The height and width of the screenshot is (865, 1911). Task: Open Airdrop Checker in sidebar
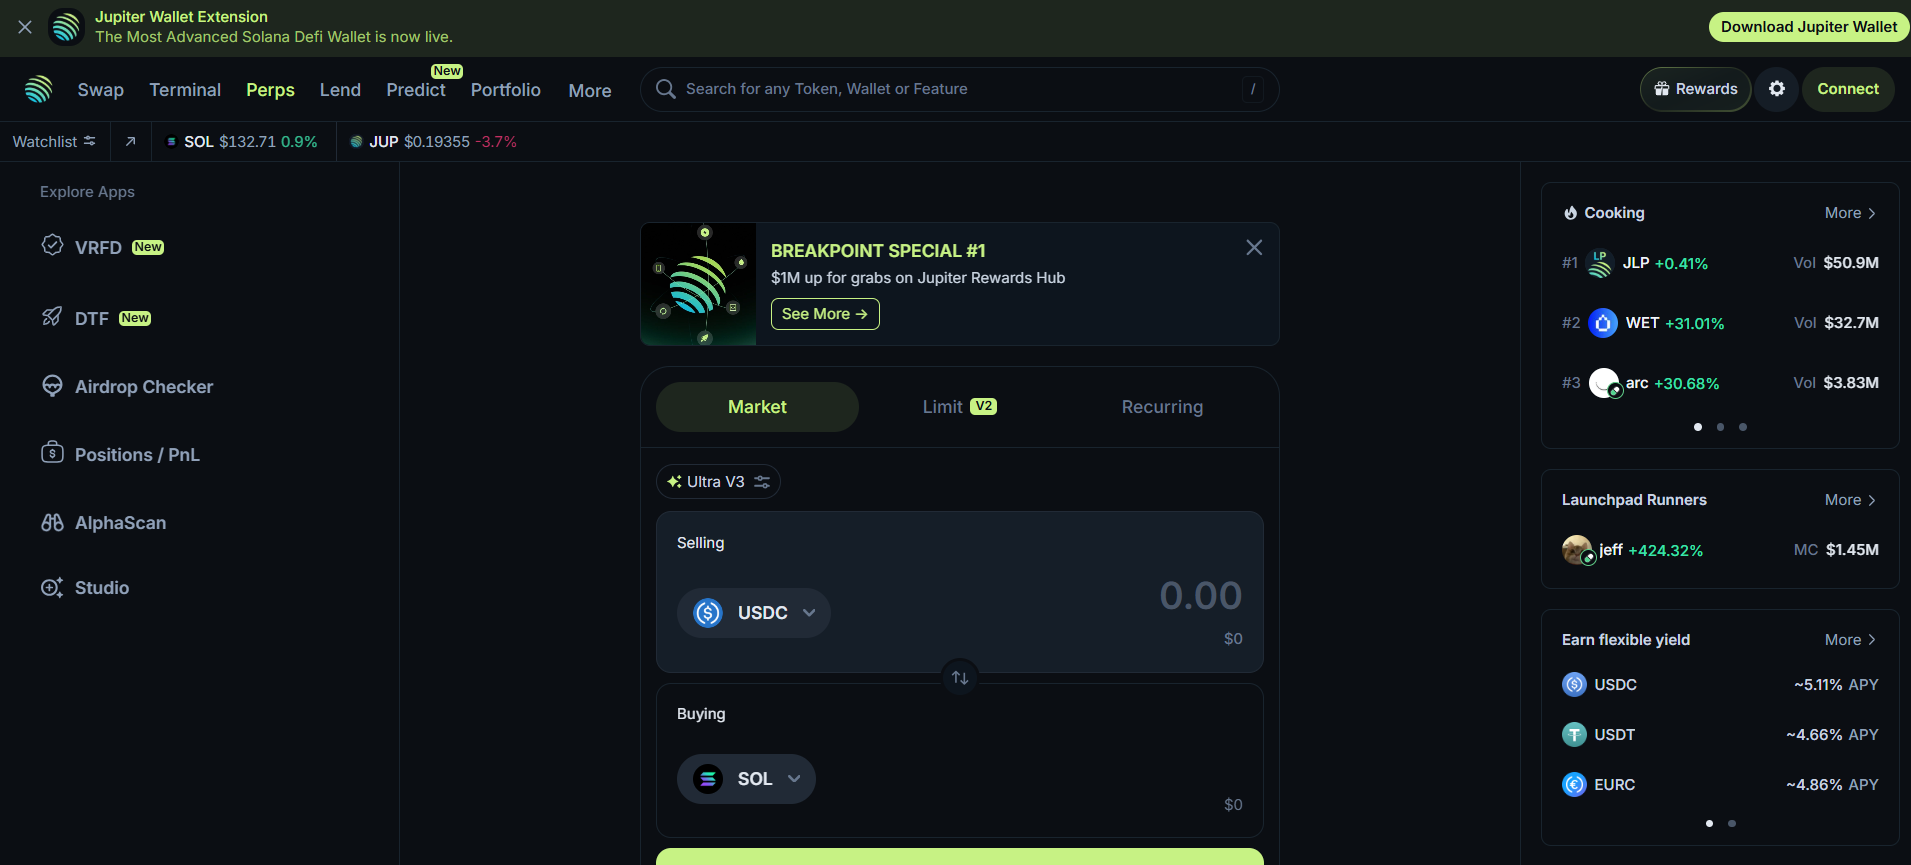(143, 387)
